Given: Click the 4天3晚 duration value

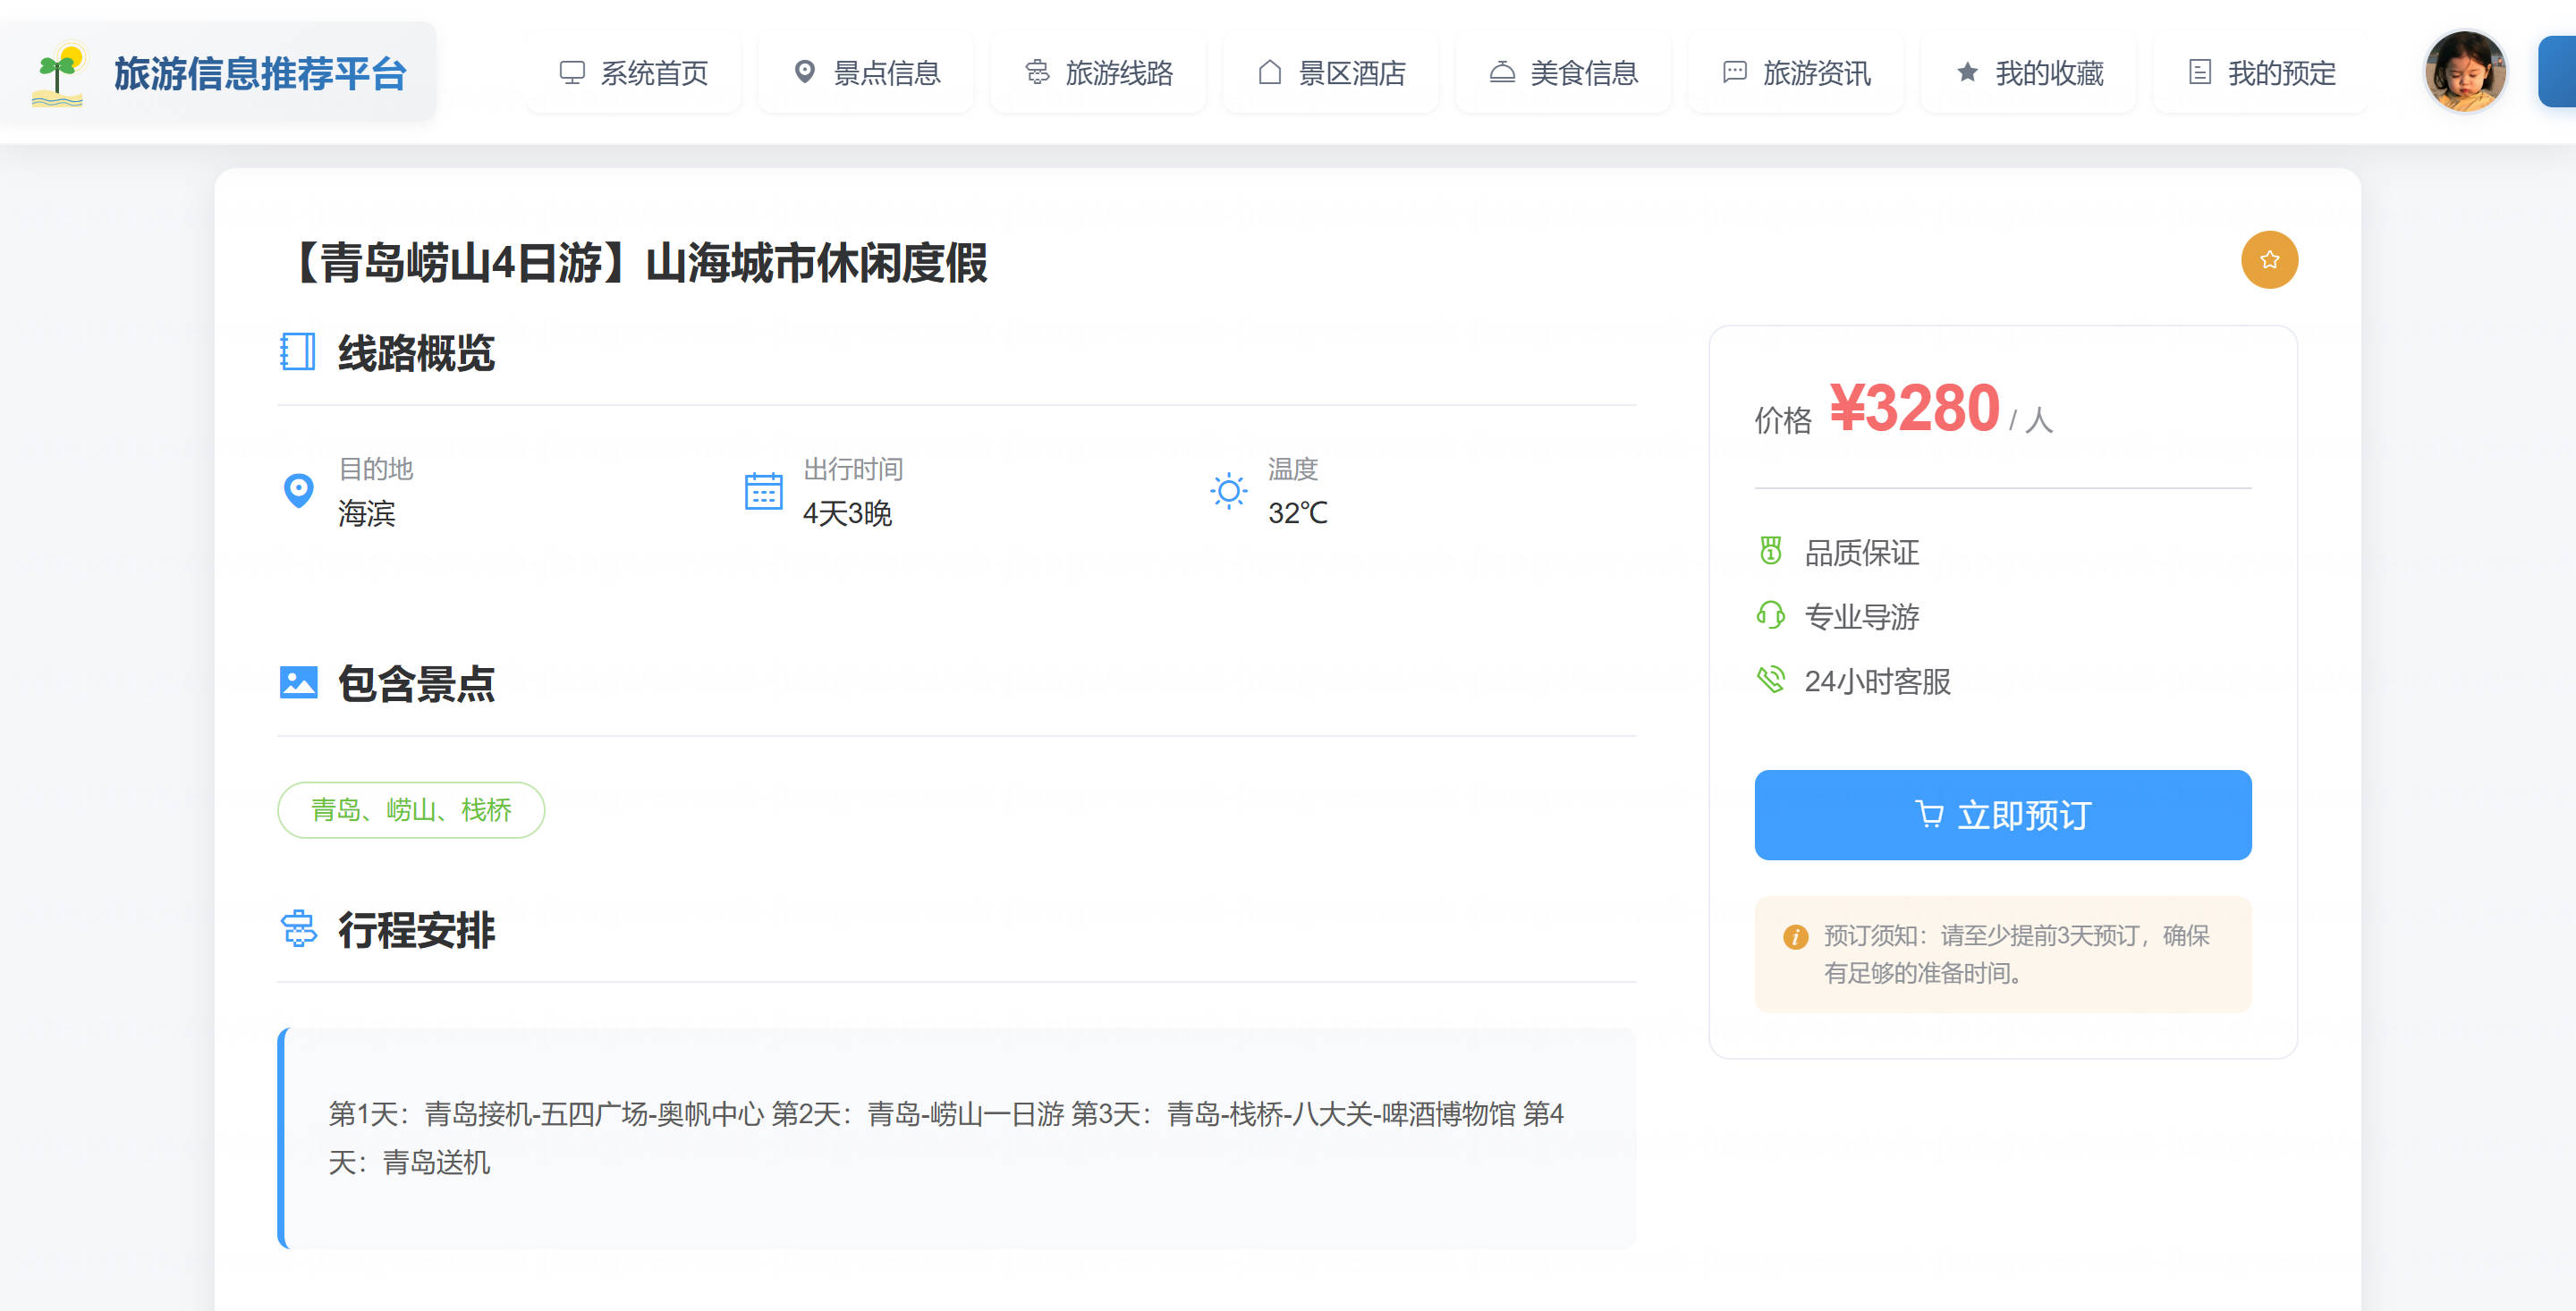Looking at the screenshot, I should click(847, 513).
